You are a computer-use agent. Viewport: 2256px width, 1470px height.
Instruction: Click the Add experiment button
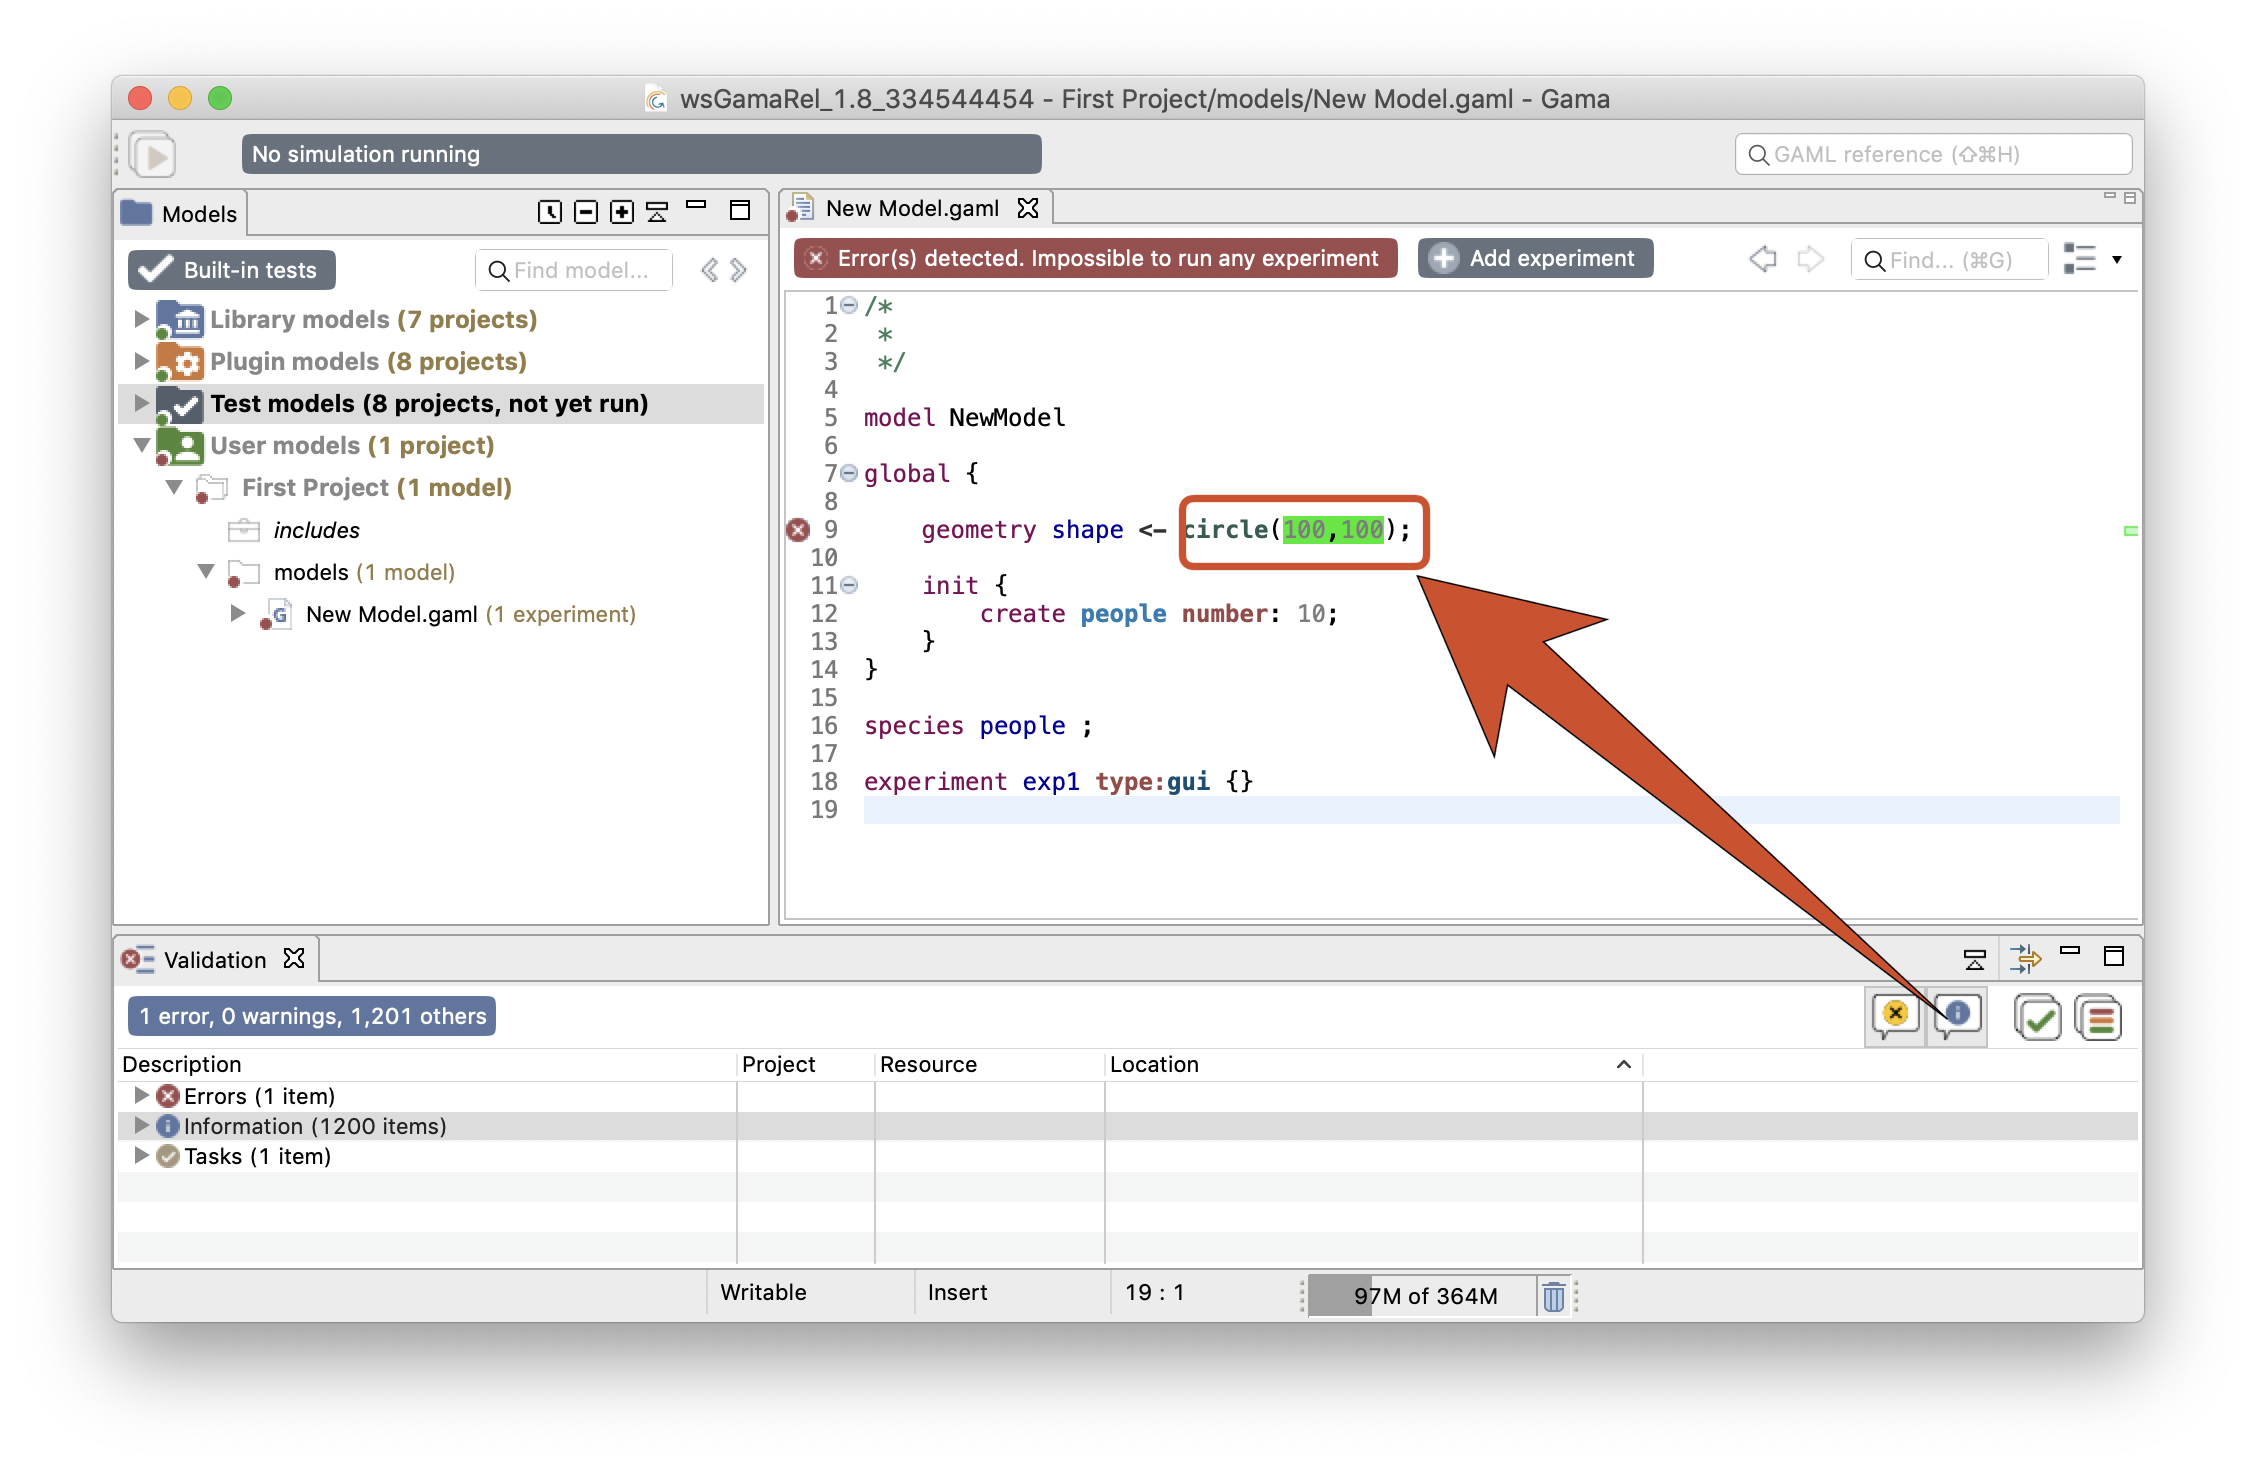pyautogui.click(x=1535, y=258)
